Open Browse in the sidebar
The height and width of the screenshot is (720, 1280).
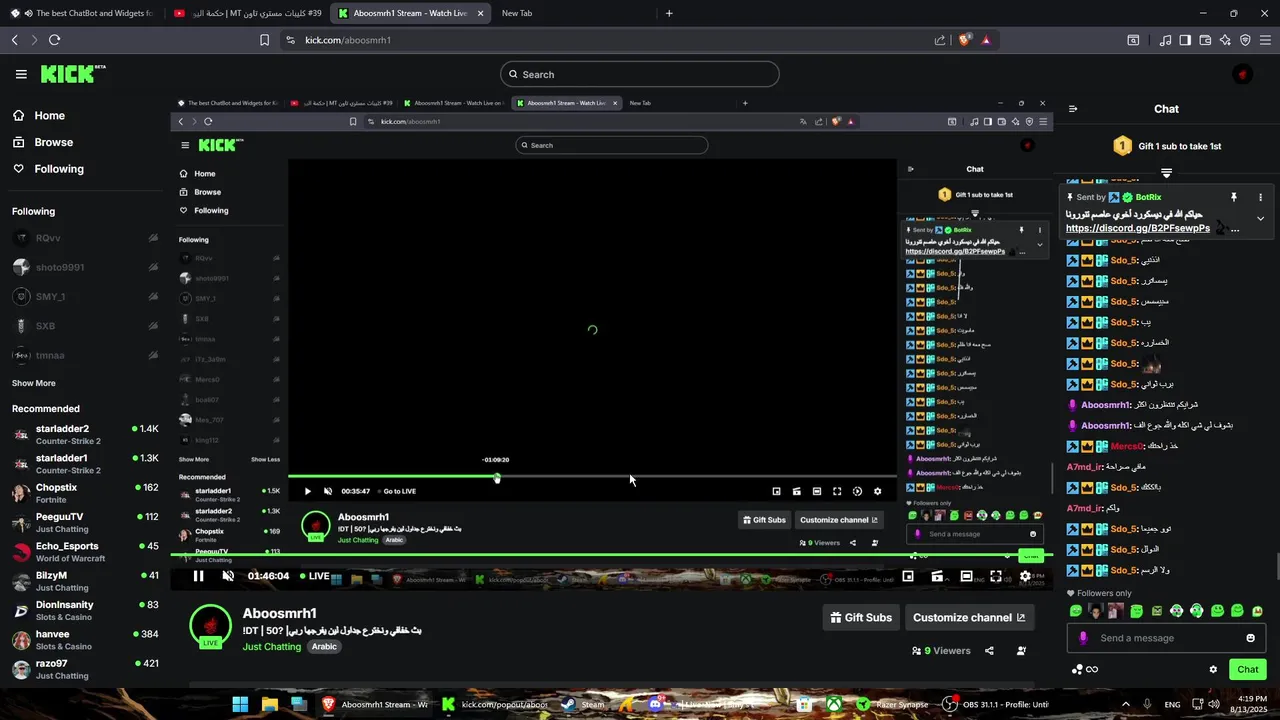44,143
